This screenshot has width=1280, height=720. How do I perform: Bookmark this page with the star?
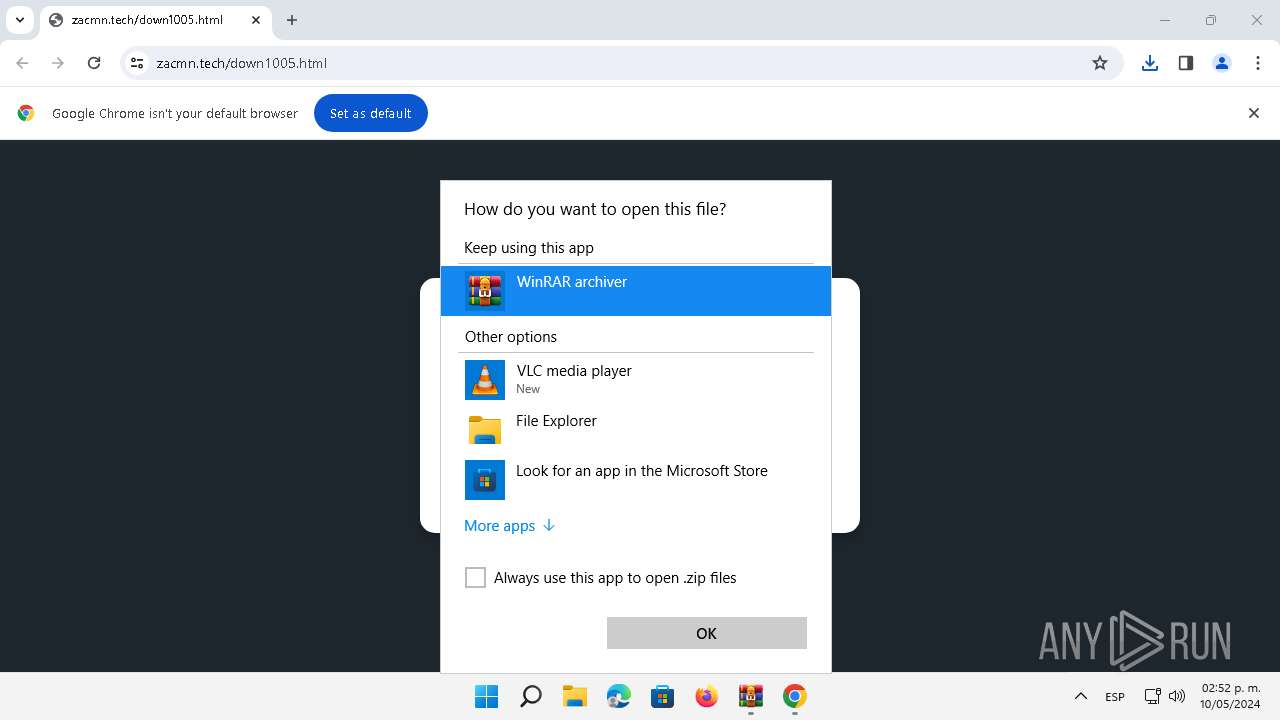click(1100, 63)
